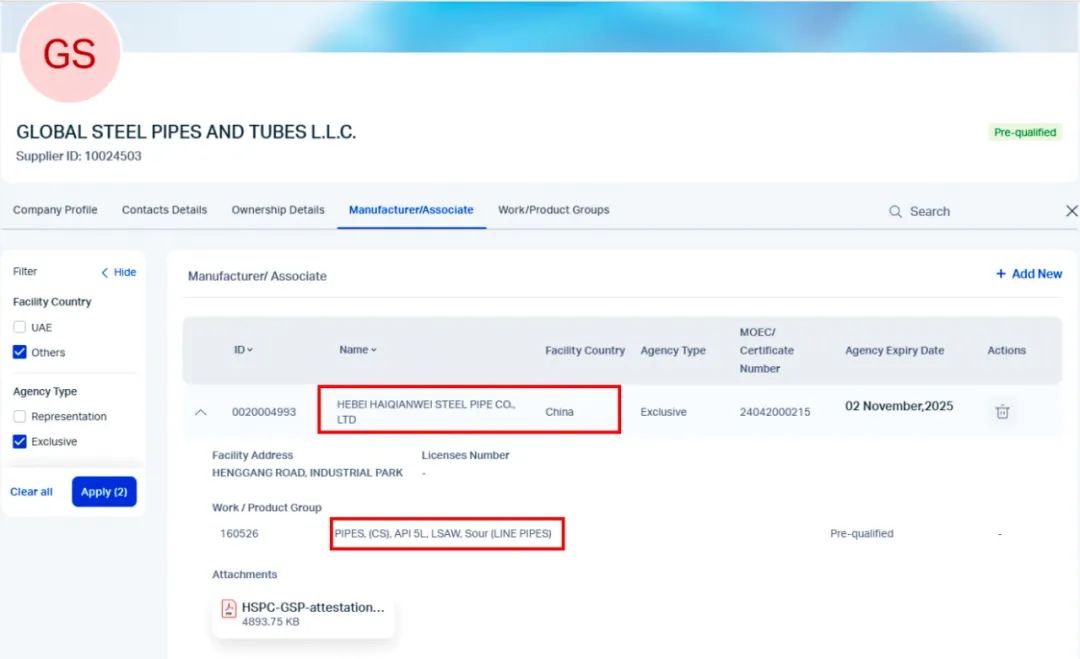Sort table by Name column
The image size is (1080, 659).
357,350
